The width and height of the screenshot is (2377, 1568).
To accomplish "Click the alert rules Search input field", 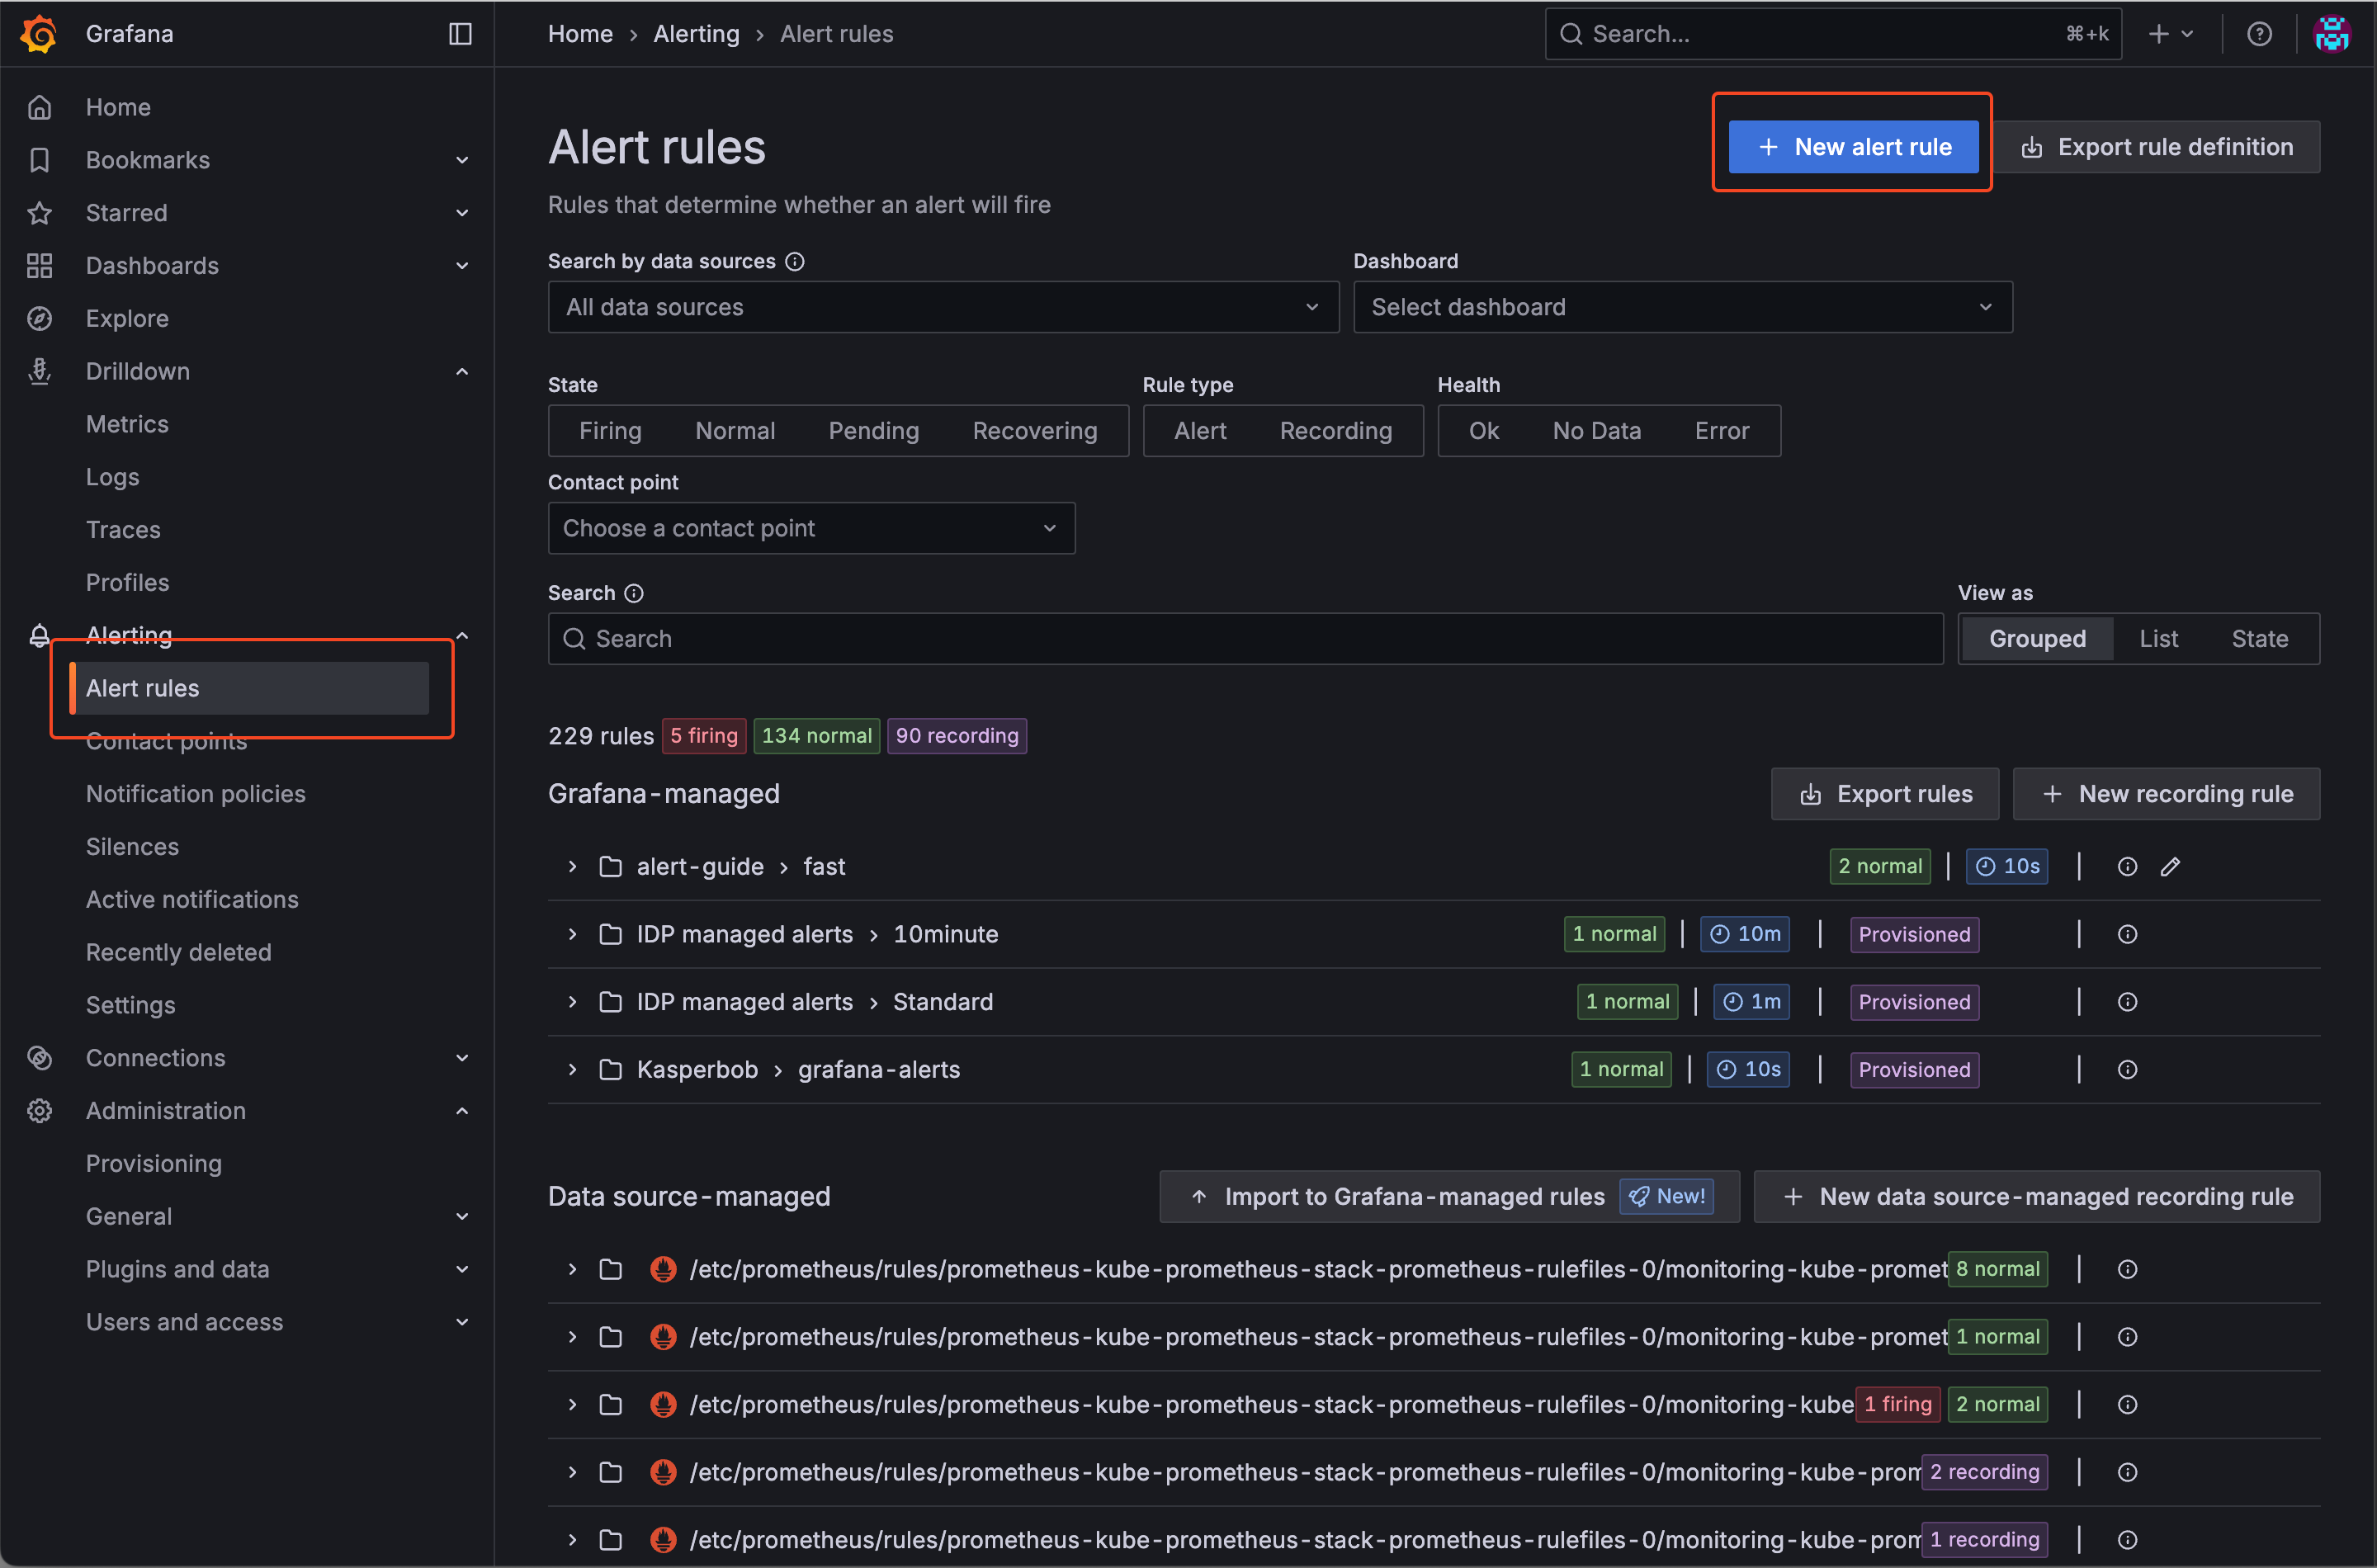I will pos(1245,639).
